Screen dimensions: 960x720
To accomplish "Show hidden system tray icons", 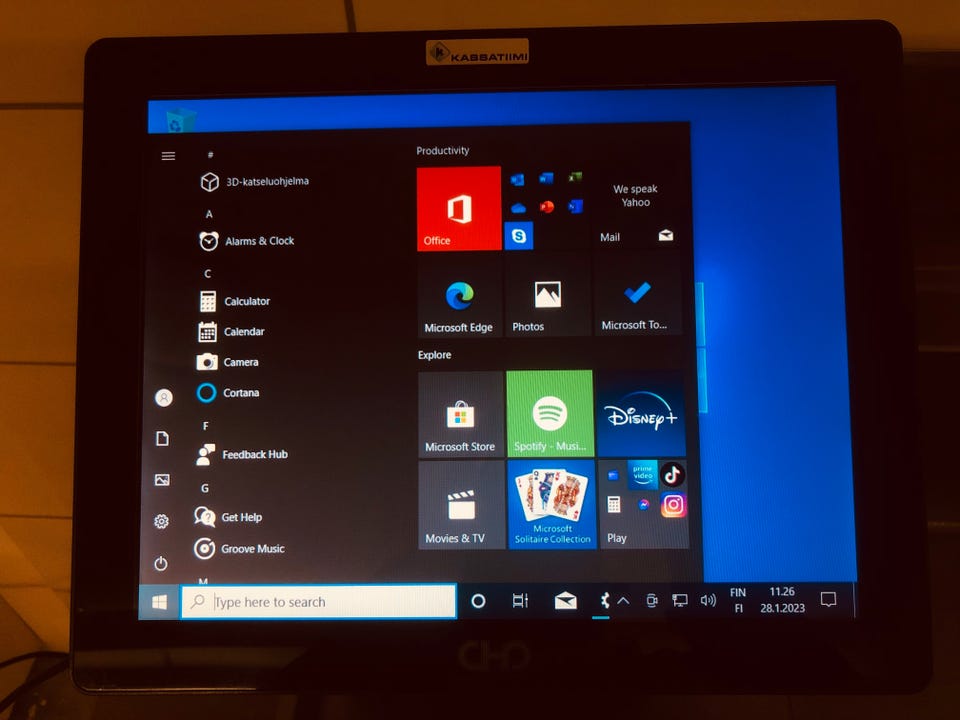I will 623,601.
